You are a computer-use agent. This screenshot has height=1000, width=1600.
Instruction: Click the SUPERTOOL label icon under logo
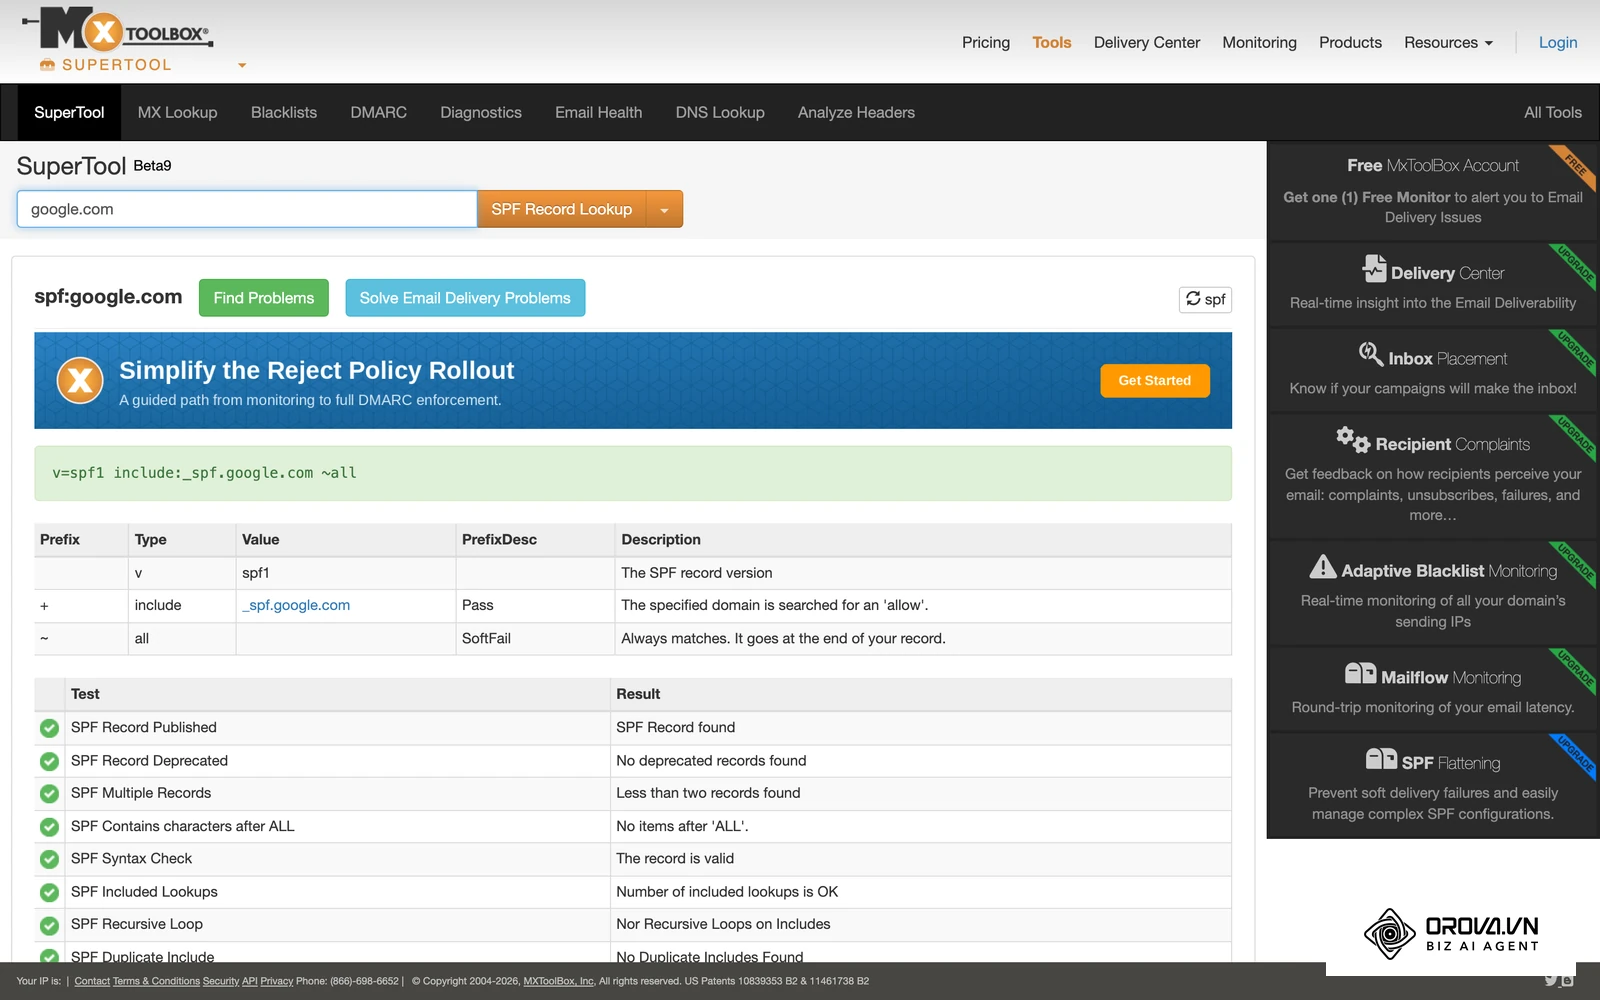pyautogui.click(x=47, y=65)
